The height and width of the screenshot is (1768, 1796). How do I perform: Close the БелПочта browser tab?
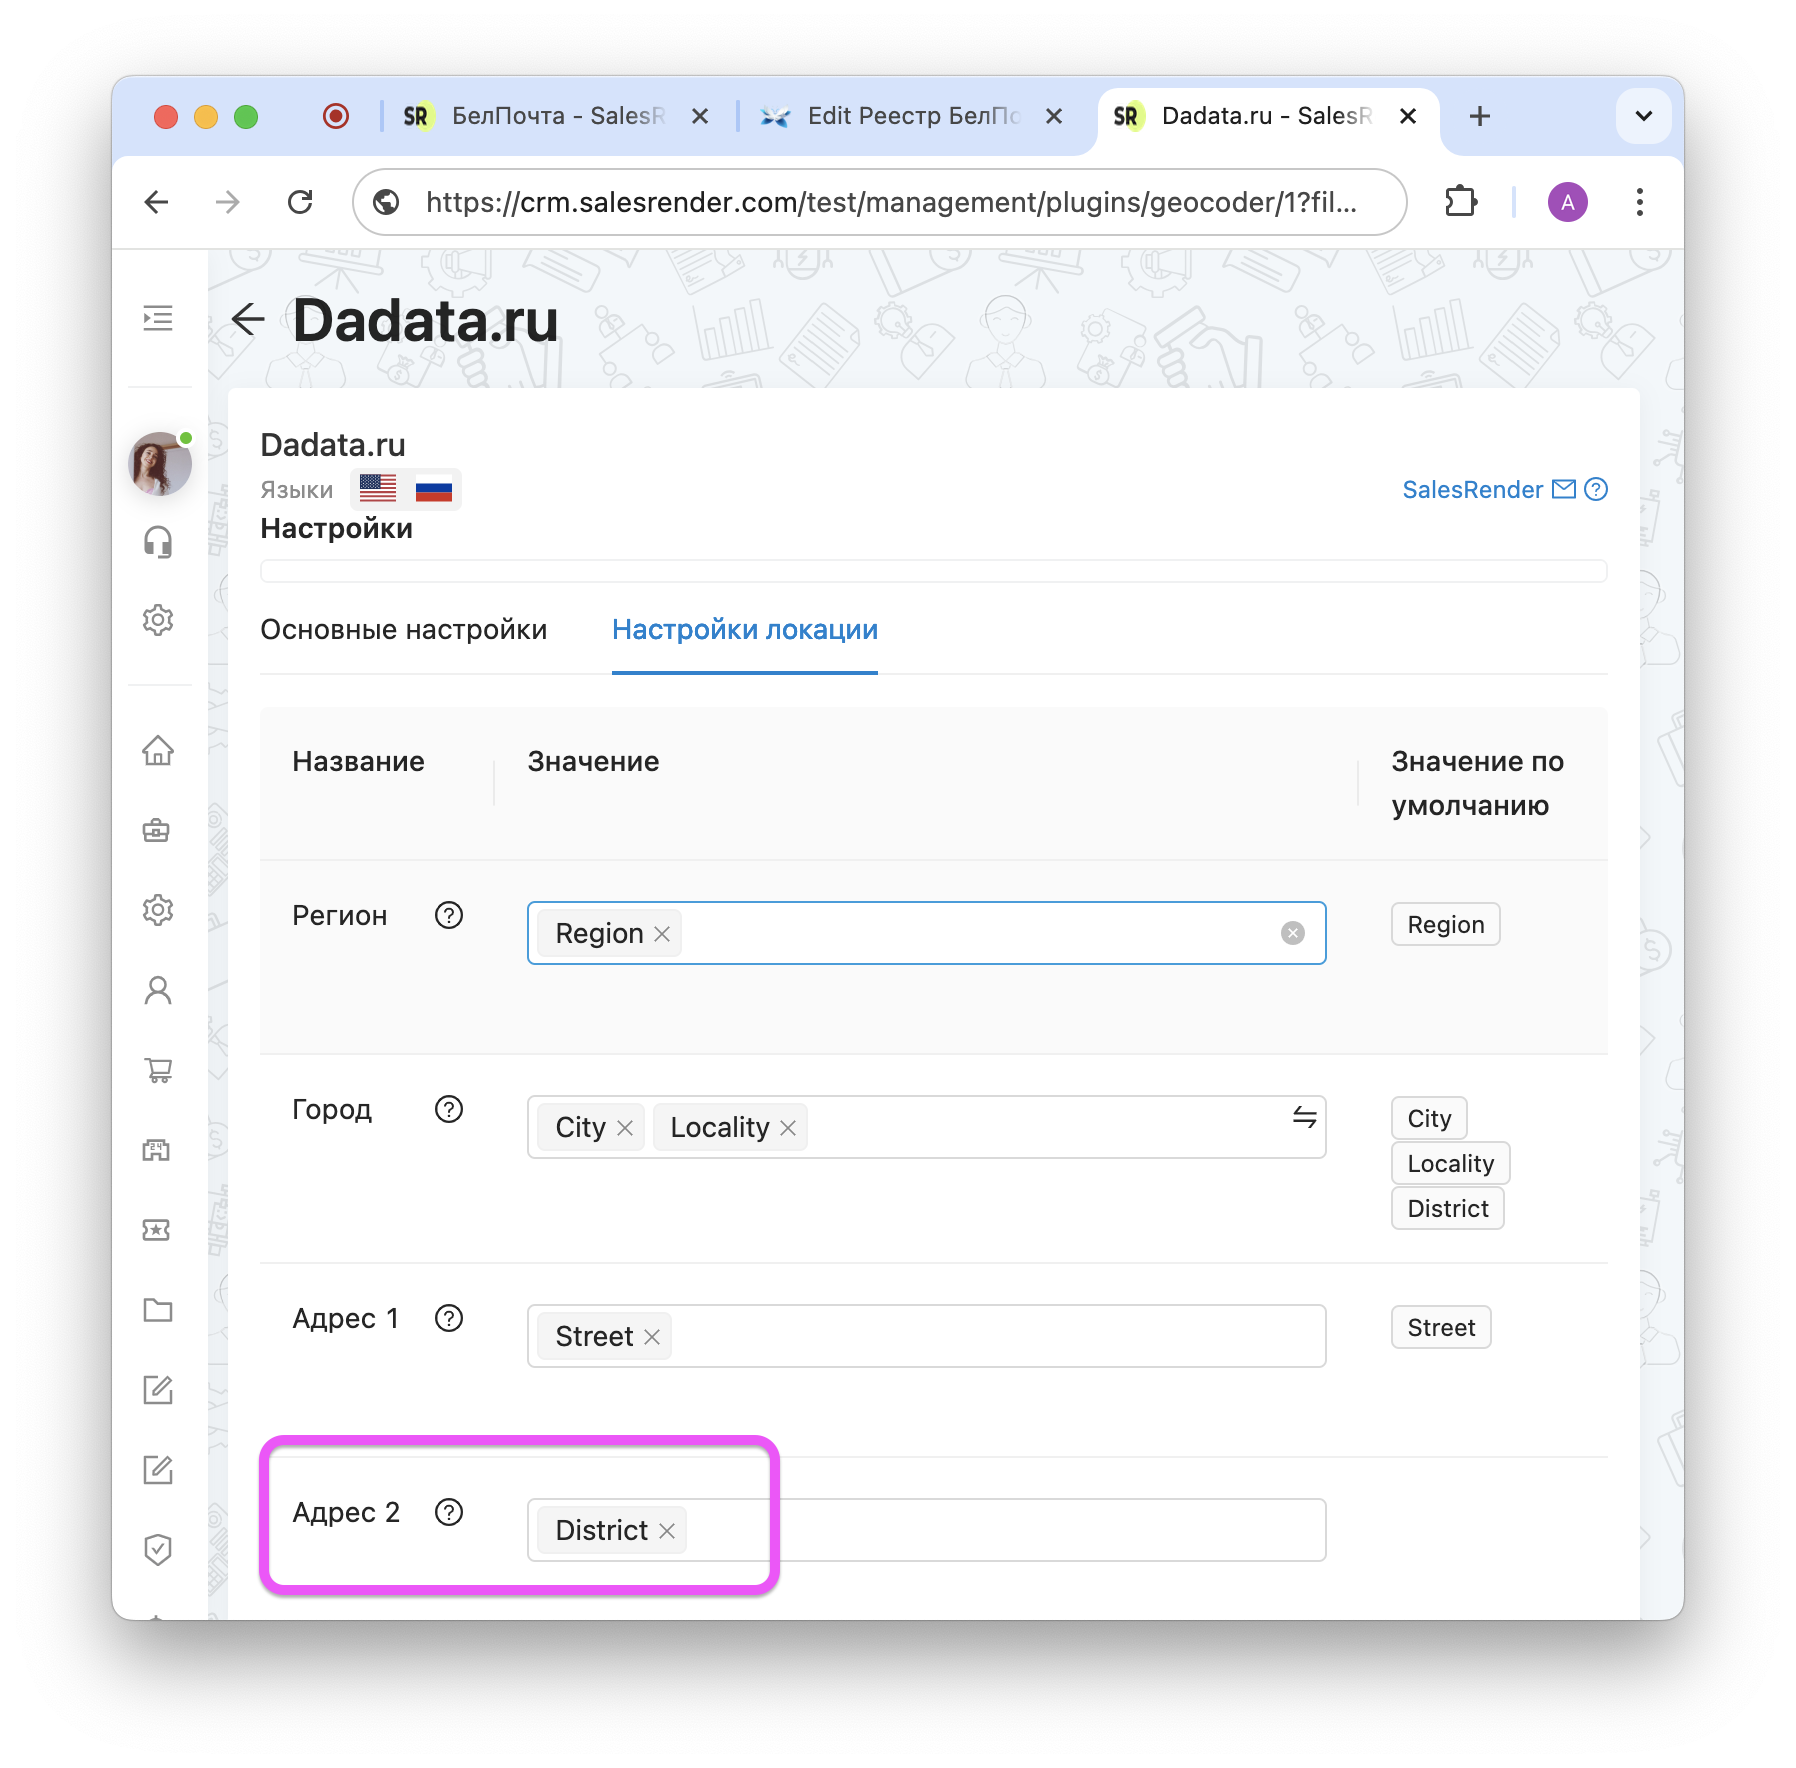(x=700, y=116)
